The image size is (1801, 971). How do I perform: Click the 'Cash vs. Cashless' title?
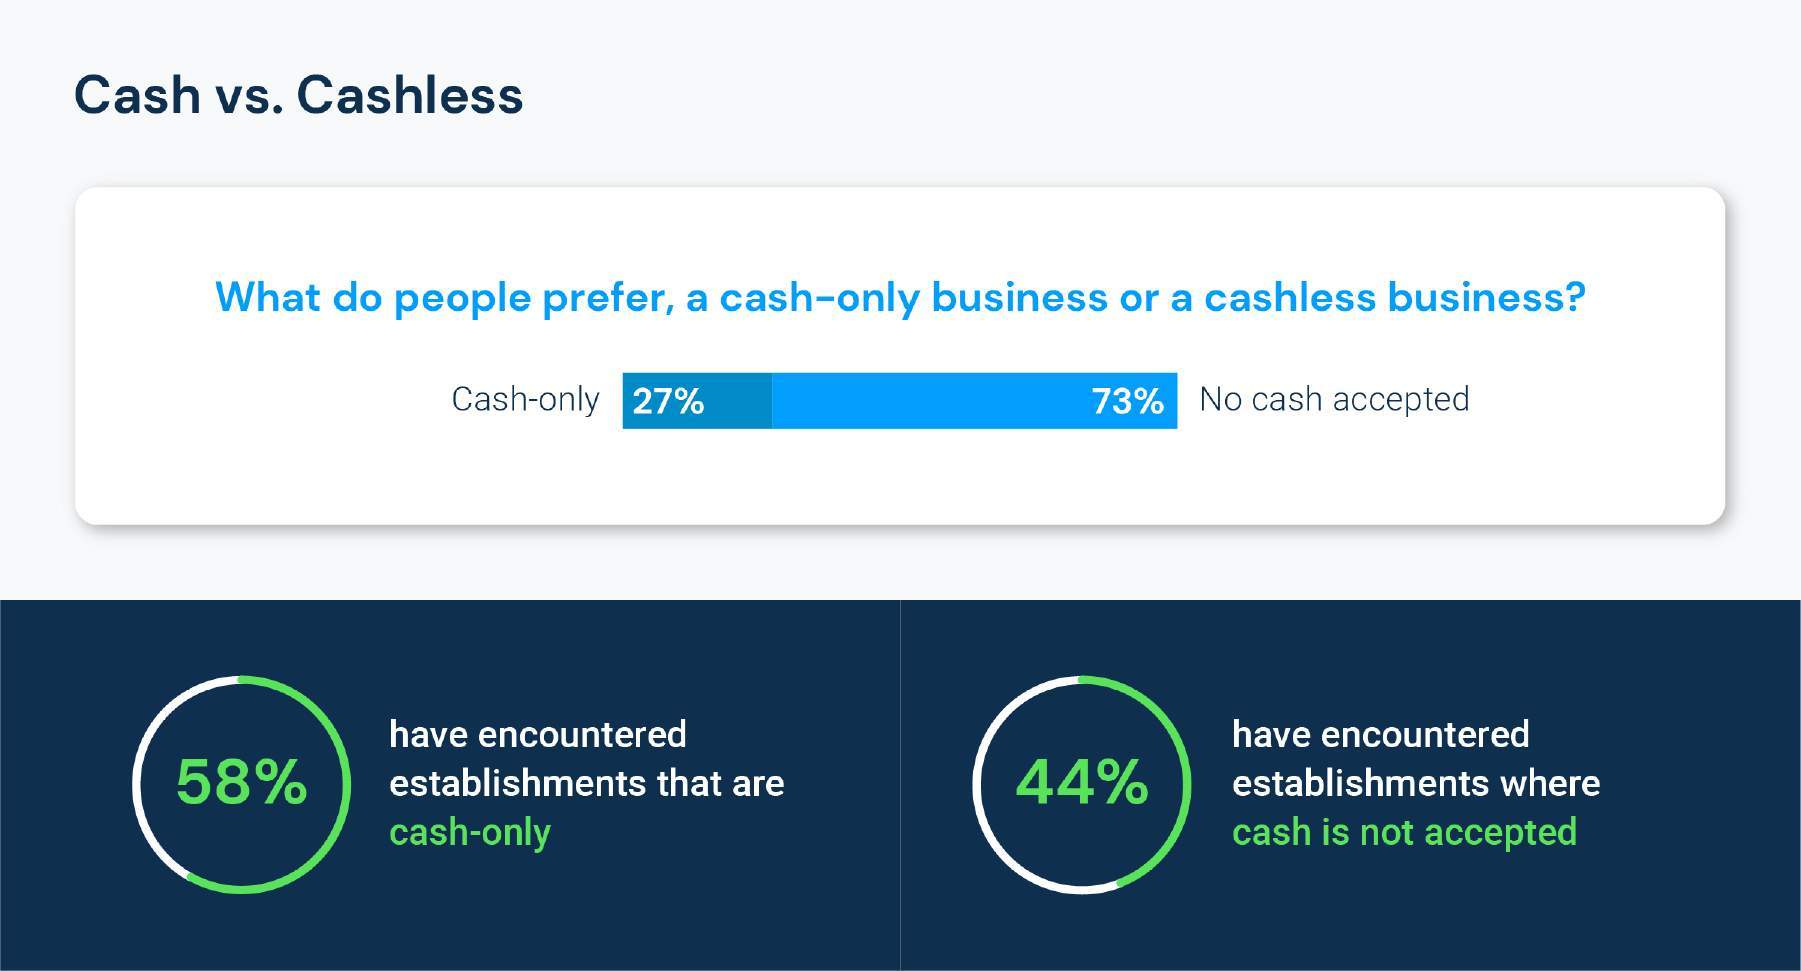point(298,96)
